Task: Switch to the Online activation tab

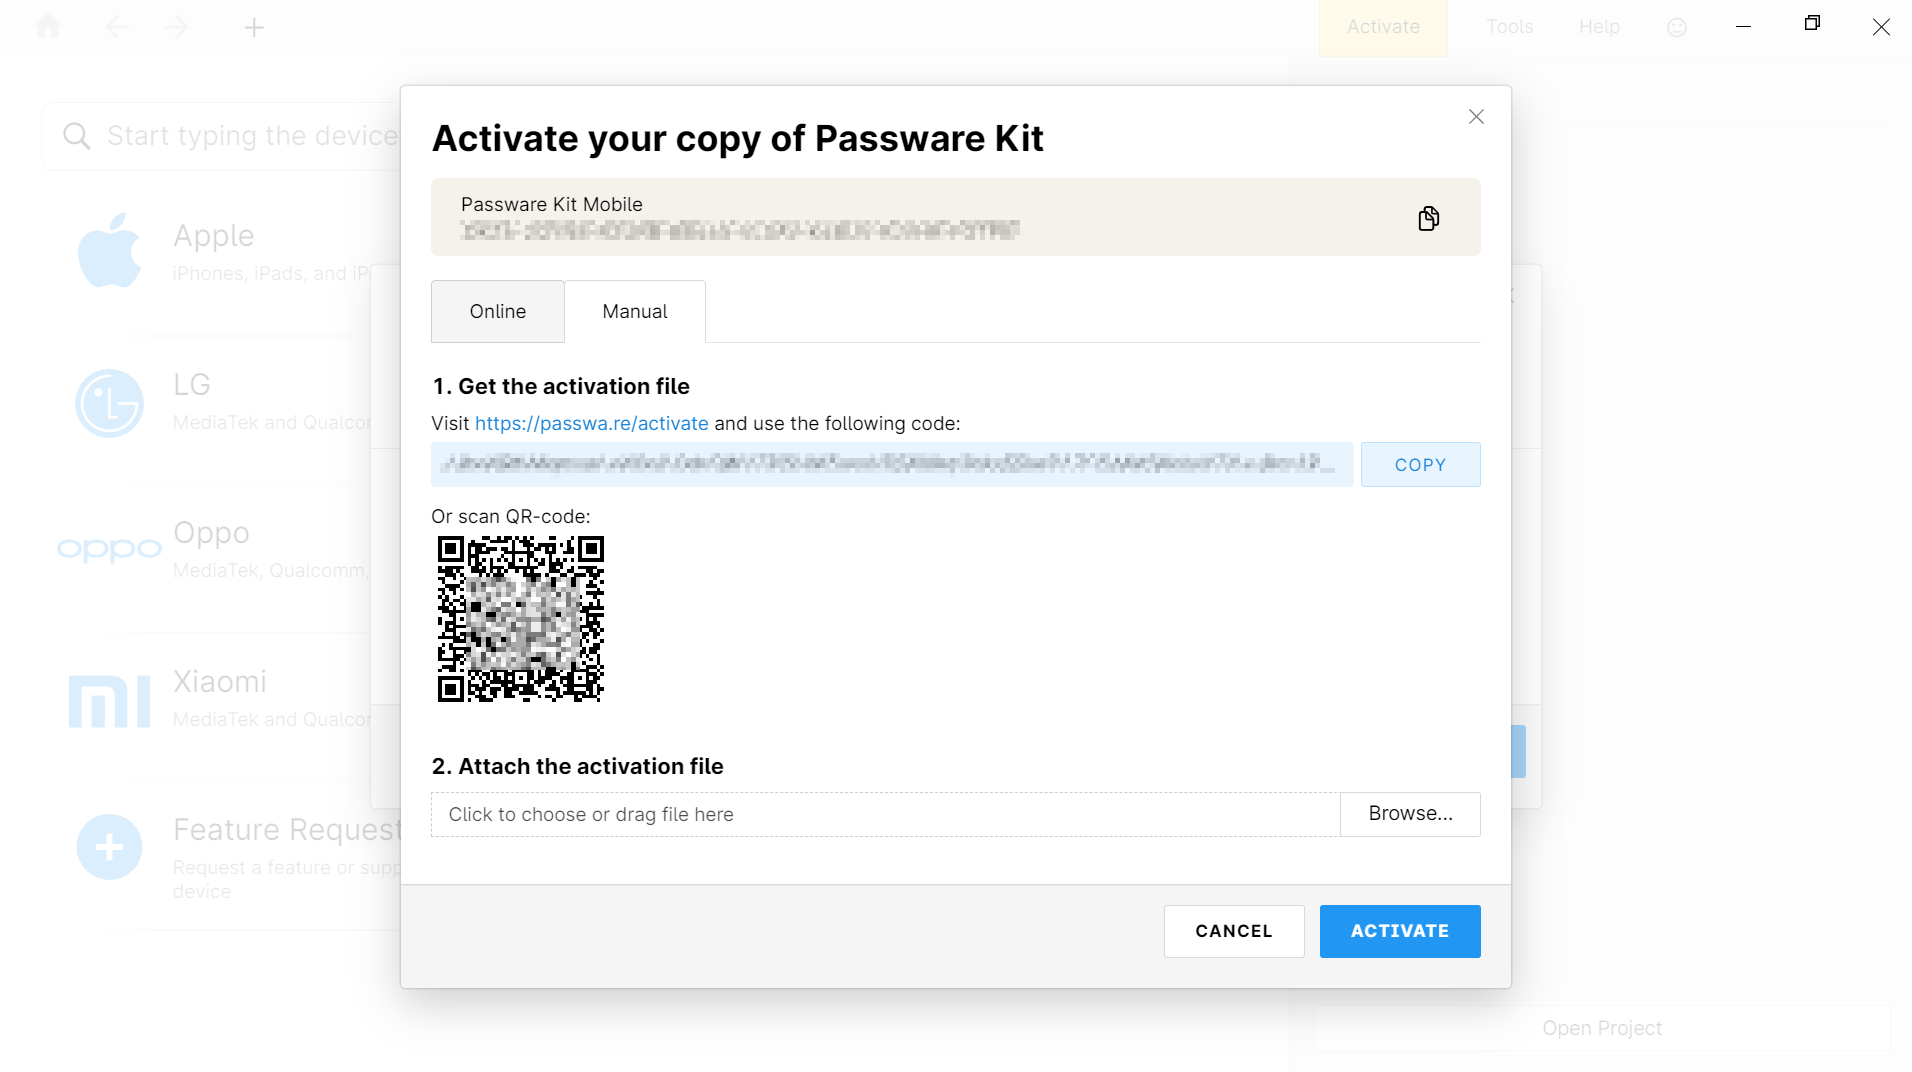Action: point(497,311)
